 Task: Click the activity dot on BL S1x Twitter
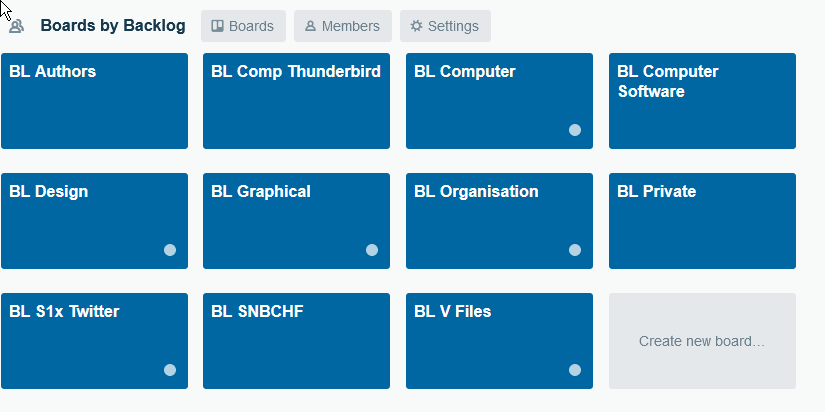(169, 370)
